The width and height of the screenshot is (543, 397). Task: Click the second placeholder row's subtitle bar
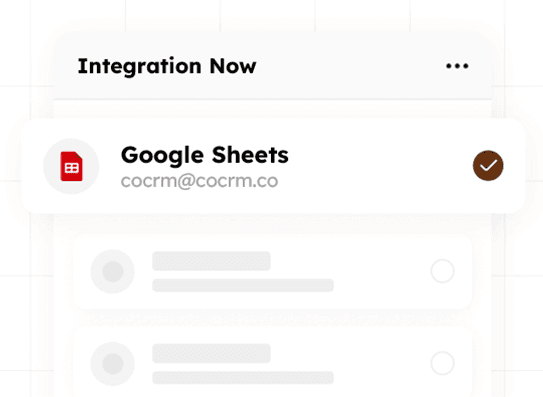(x=243, y=378)
